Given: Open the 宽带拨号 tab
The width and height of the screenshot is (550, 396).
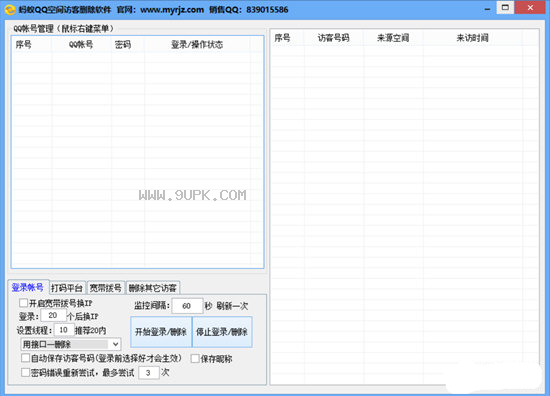Looking at the screenshot, I should 105,288.
